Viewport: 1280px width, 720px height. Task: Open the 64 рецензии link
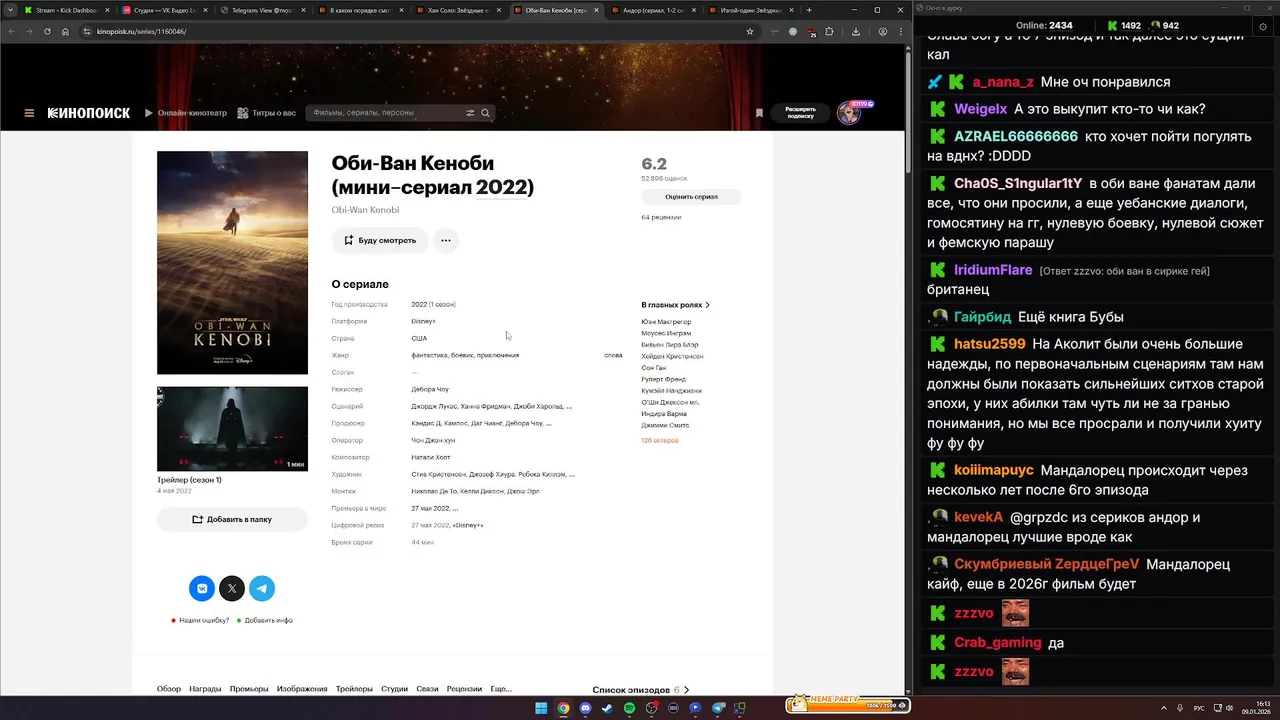click(x=661, y=217)
